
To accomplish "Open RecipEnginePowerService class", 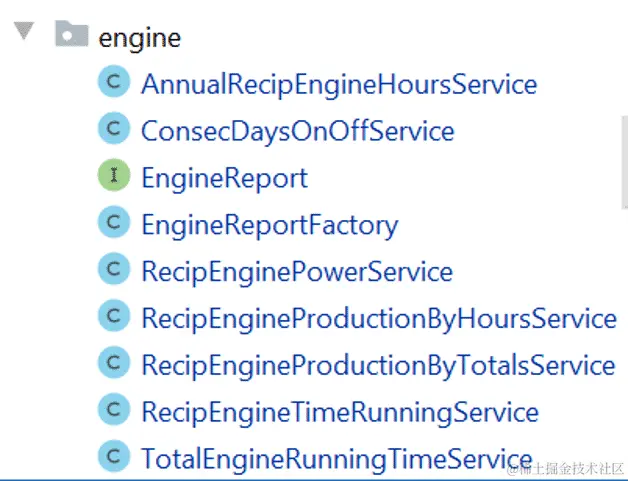I will pyautogui.click(x=297, y=272).
